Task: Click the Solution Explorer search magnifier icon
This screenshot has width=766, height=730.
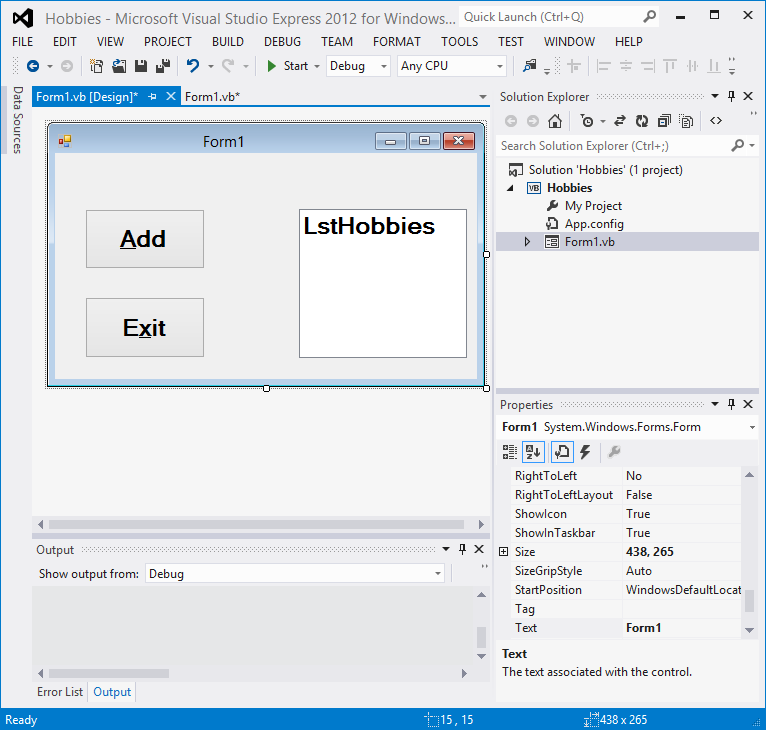Action: point(738,145)
